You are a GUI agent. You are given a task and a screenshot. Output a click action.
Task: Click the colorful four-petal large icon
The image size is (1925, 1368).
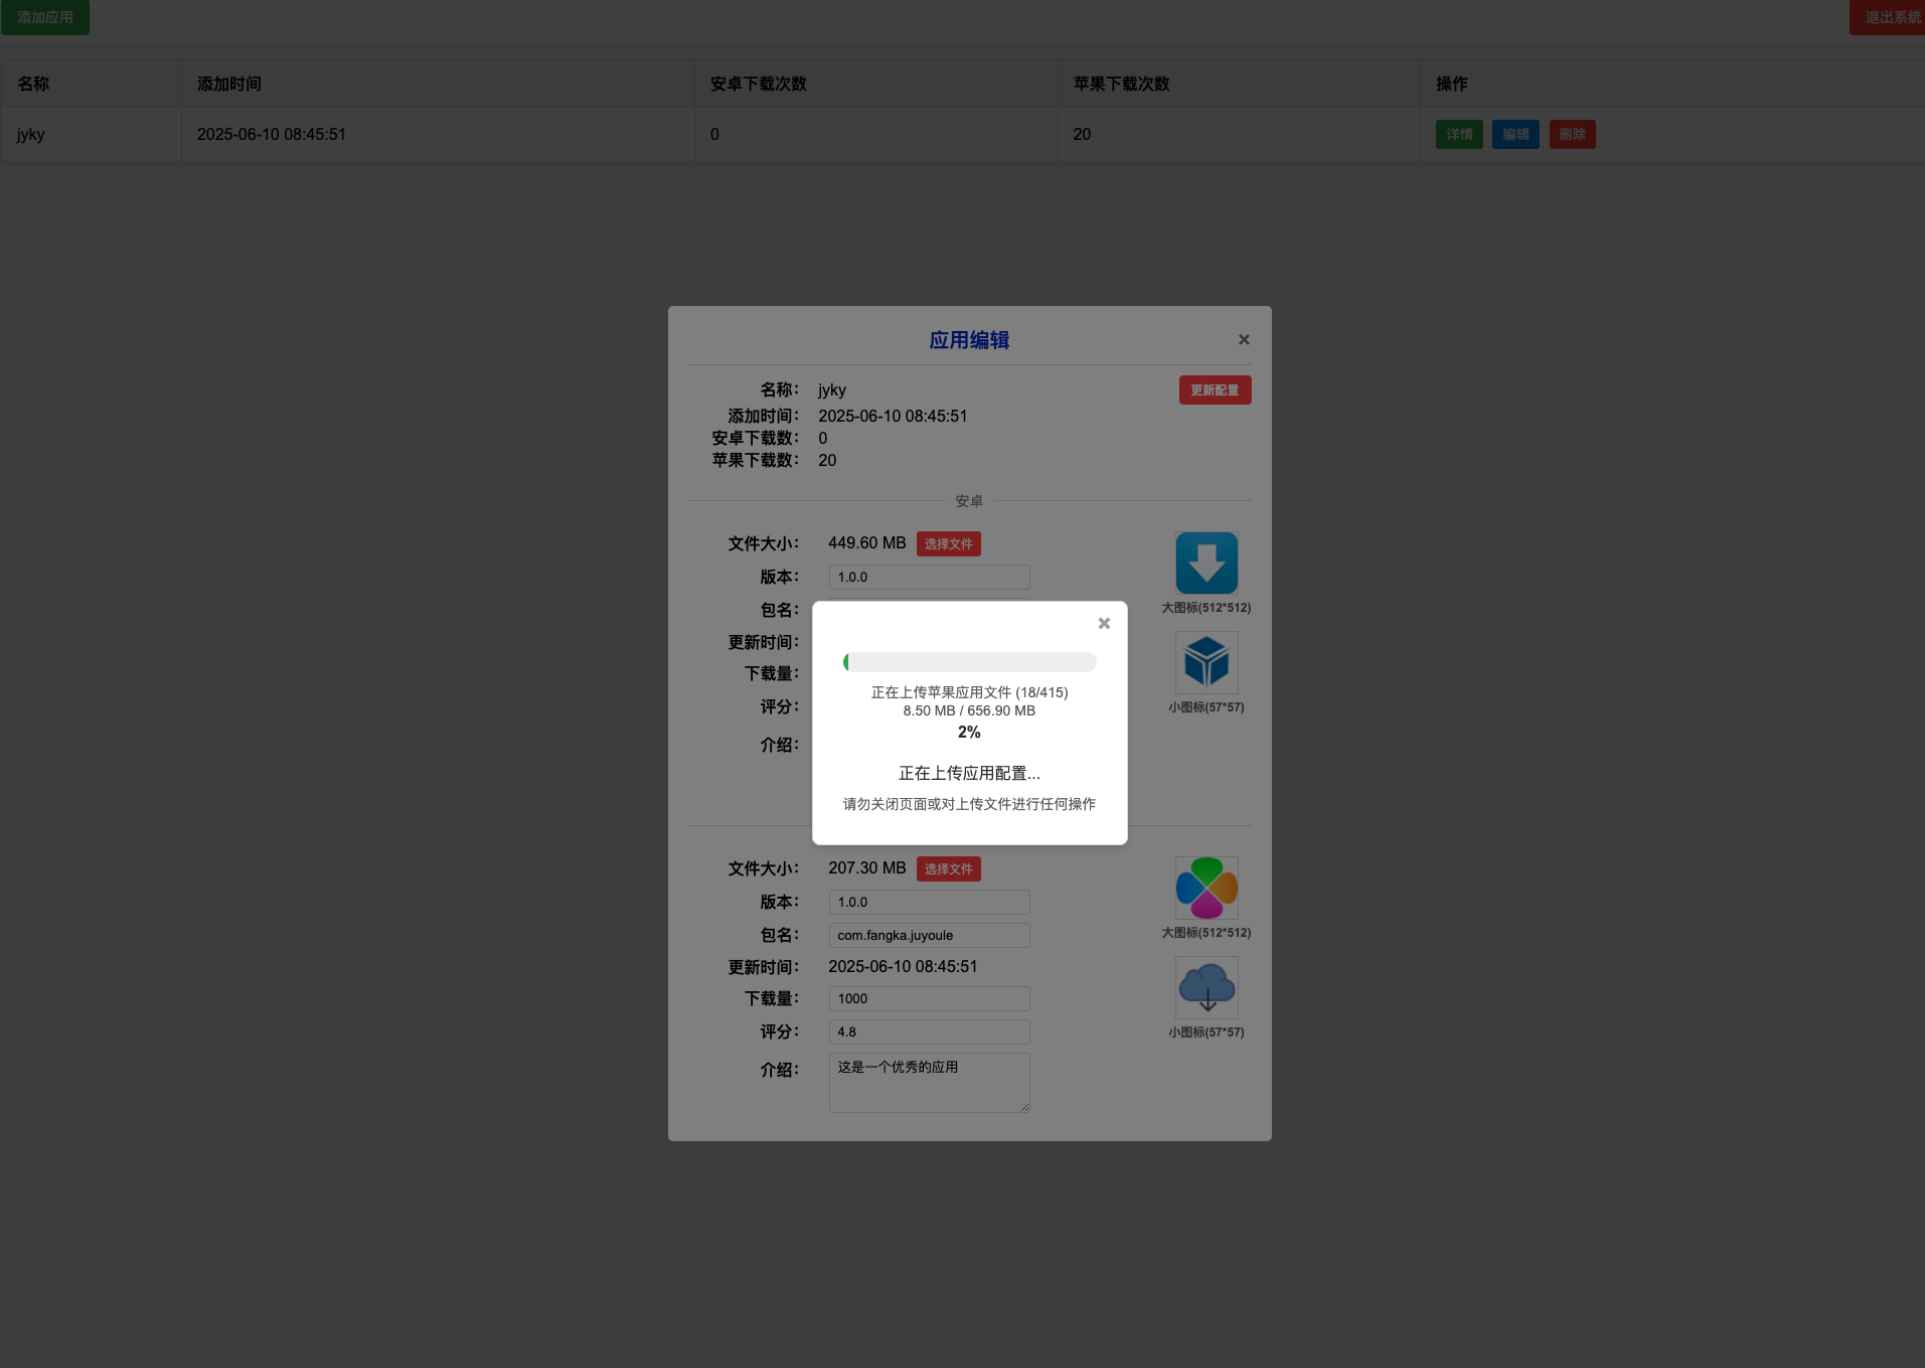[1206, 888]
